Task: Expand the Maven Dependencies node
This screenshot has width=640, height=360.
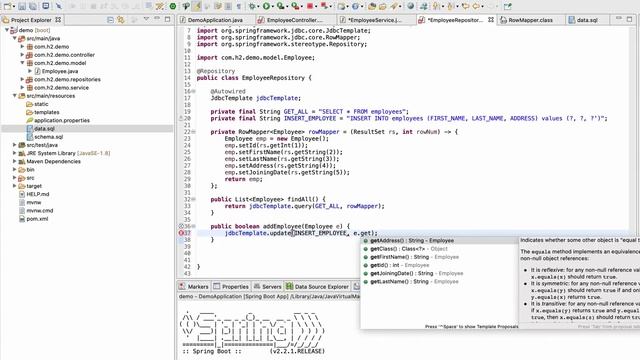Action: pos(15,161)
